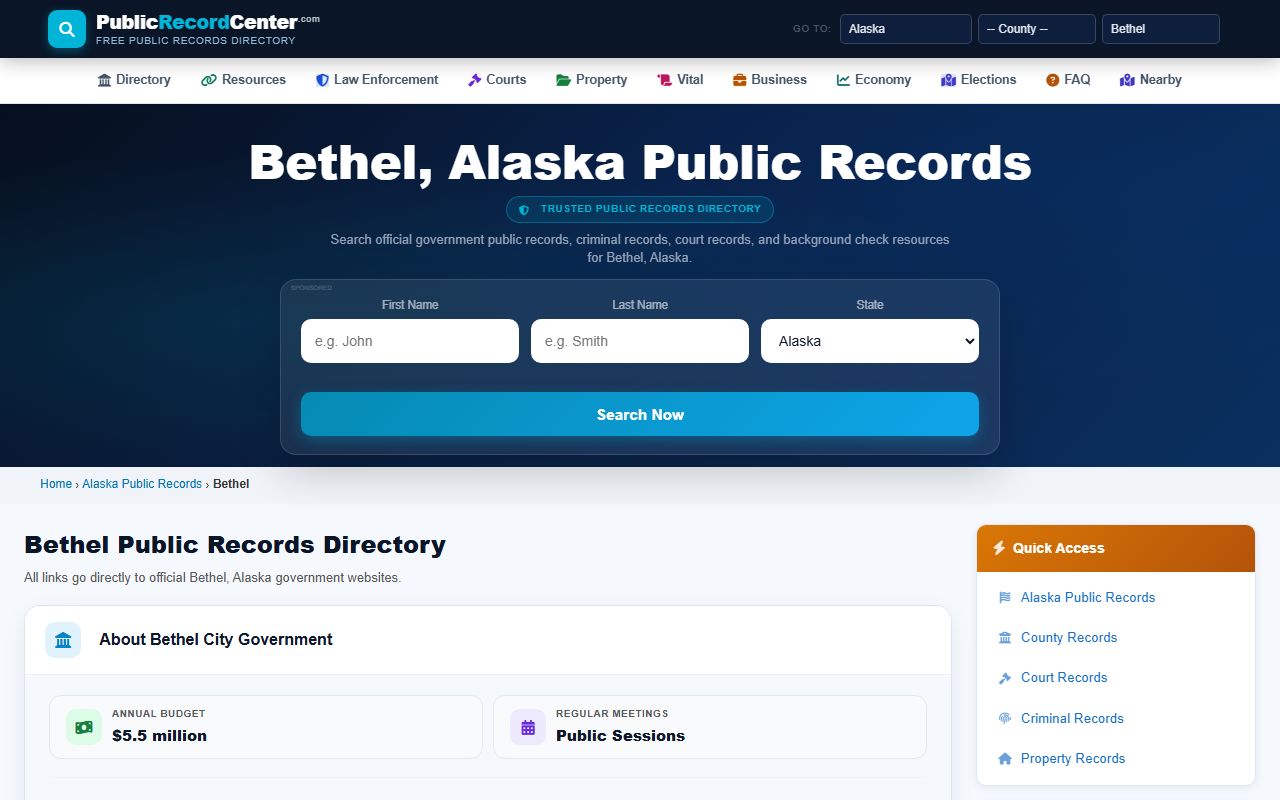Screen dimensions: 1280x800
Task: Open the Nearby nav item
Action: pyautogui.click(x=1151, y=80)
